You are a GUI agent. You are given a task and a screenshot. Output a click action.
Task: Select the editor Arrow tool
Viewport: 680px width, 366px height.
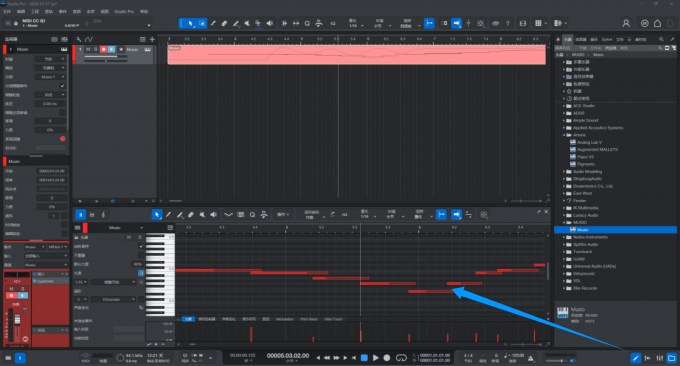click(157, 215)
